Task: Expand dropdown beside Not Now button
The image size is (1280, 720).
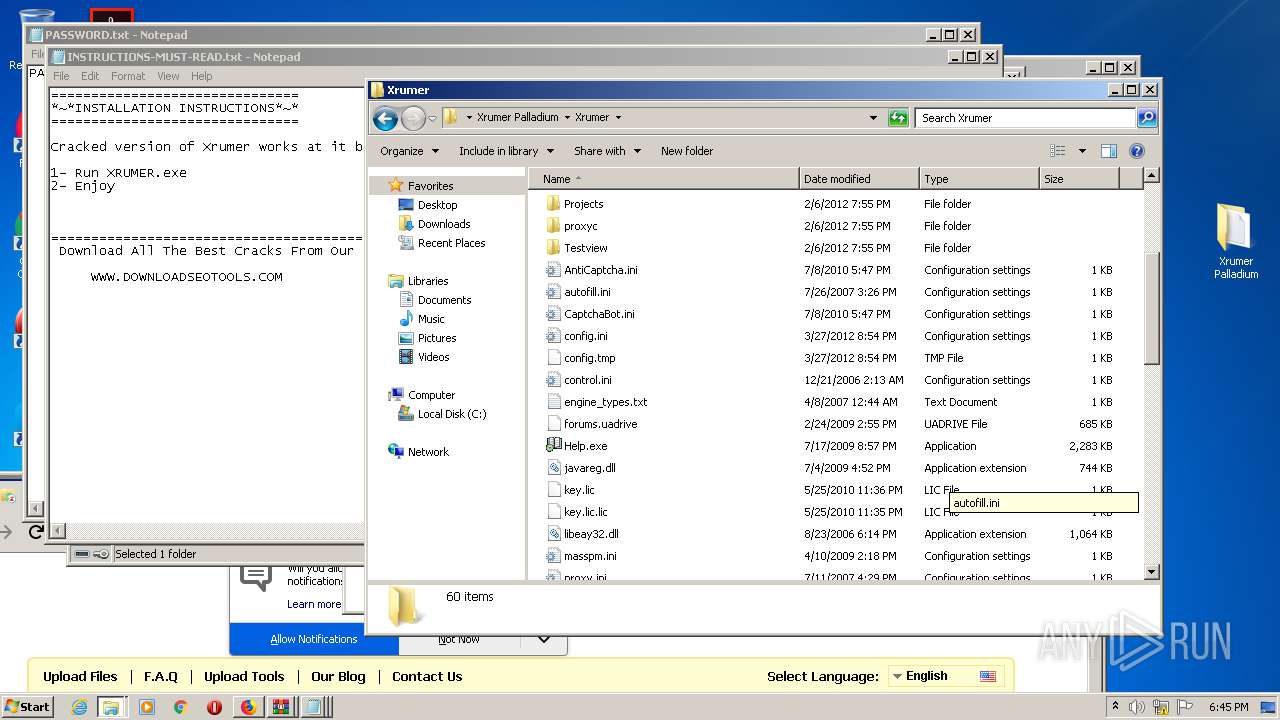Action: click(x=542, y=639)
